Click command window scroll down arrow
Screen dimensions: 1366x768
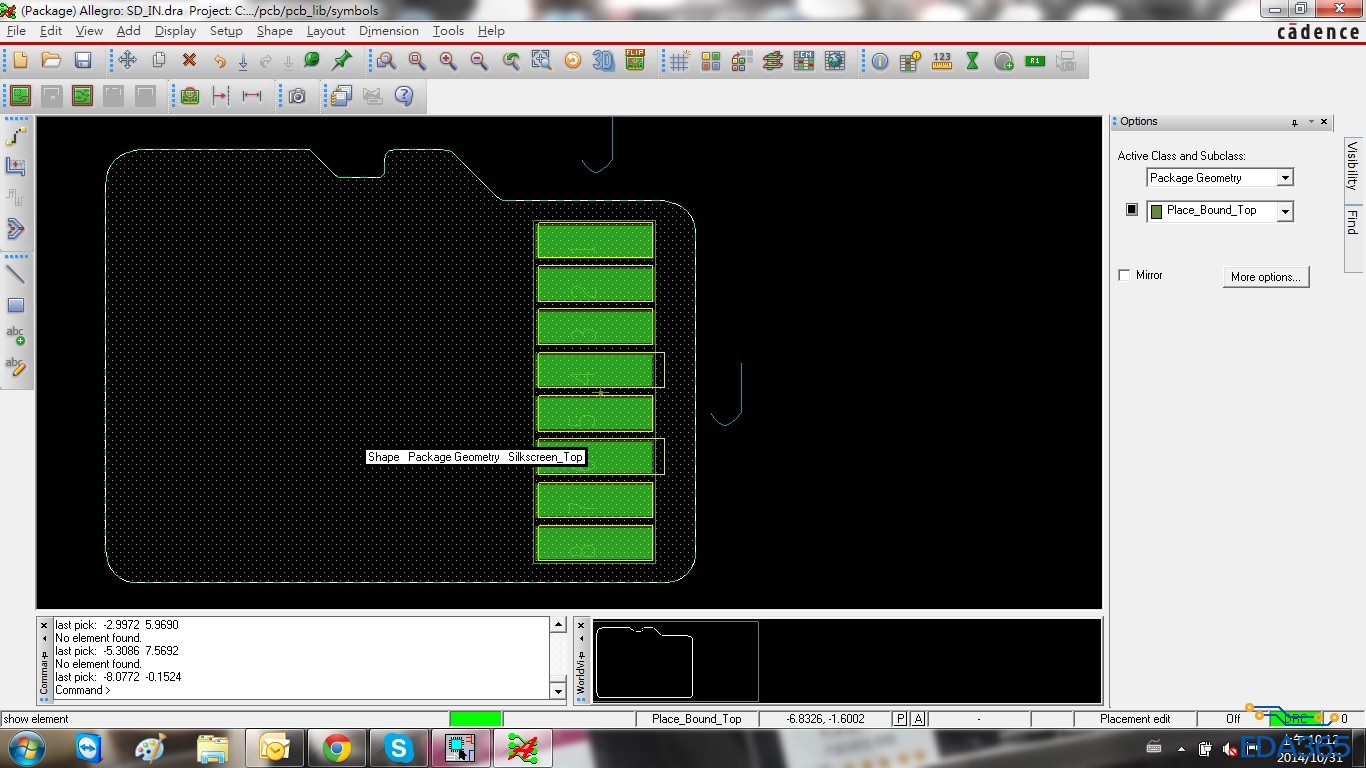coord(558,691)
